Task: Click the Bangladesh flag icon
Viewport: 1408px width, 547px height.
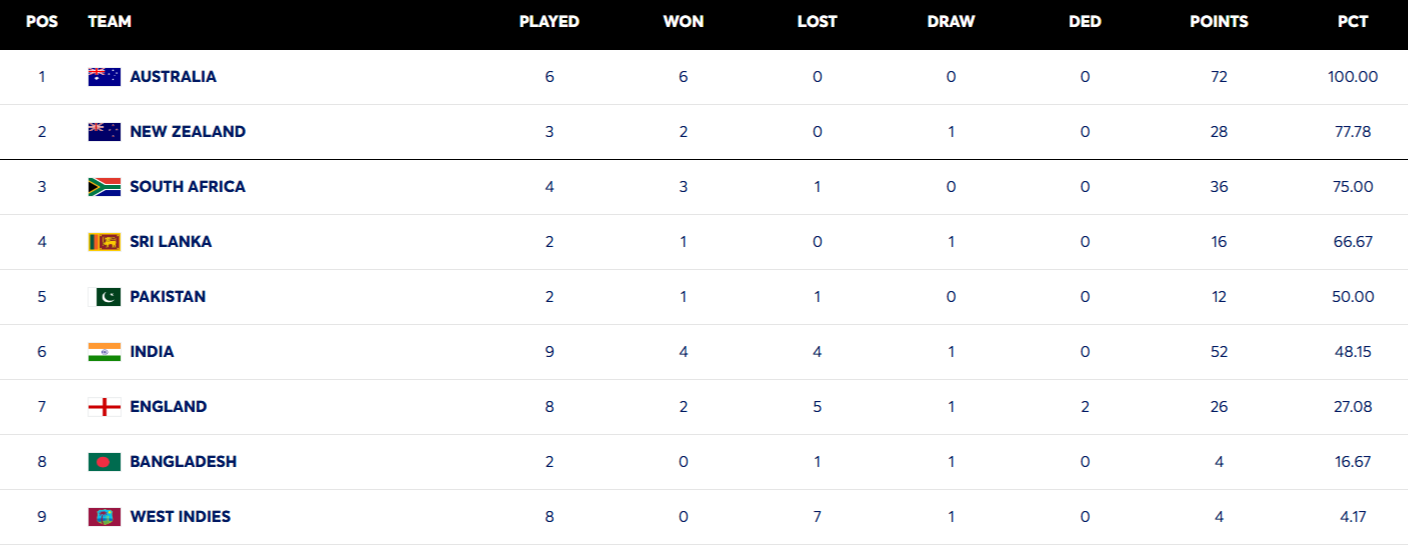Action: [104, 462]
